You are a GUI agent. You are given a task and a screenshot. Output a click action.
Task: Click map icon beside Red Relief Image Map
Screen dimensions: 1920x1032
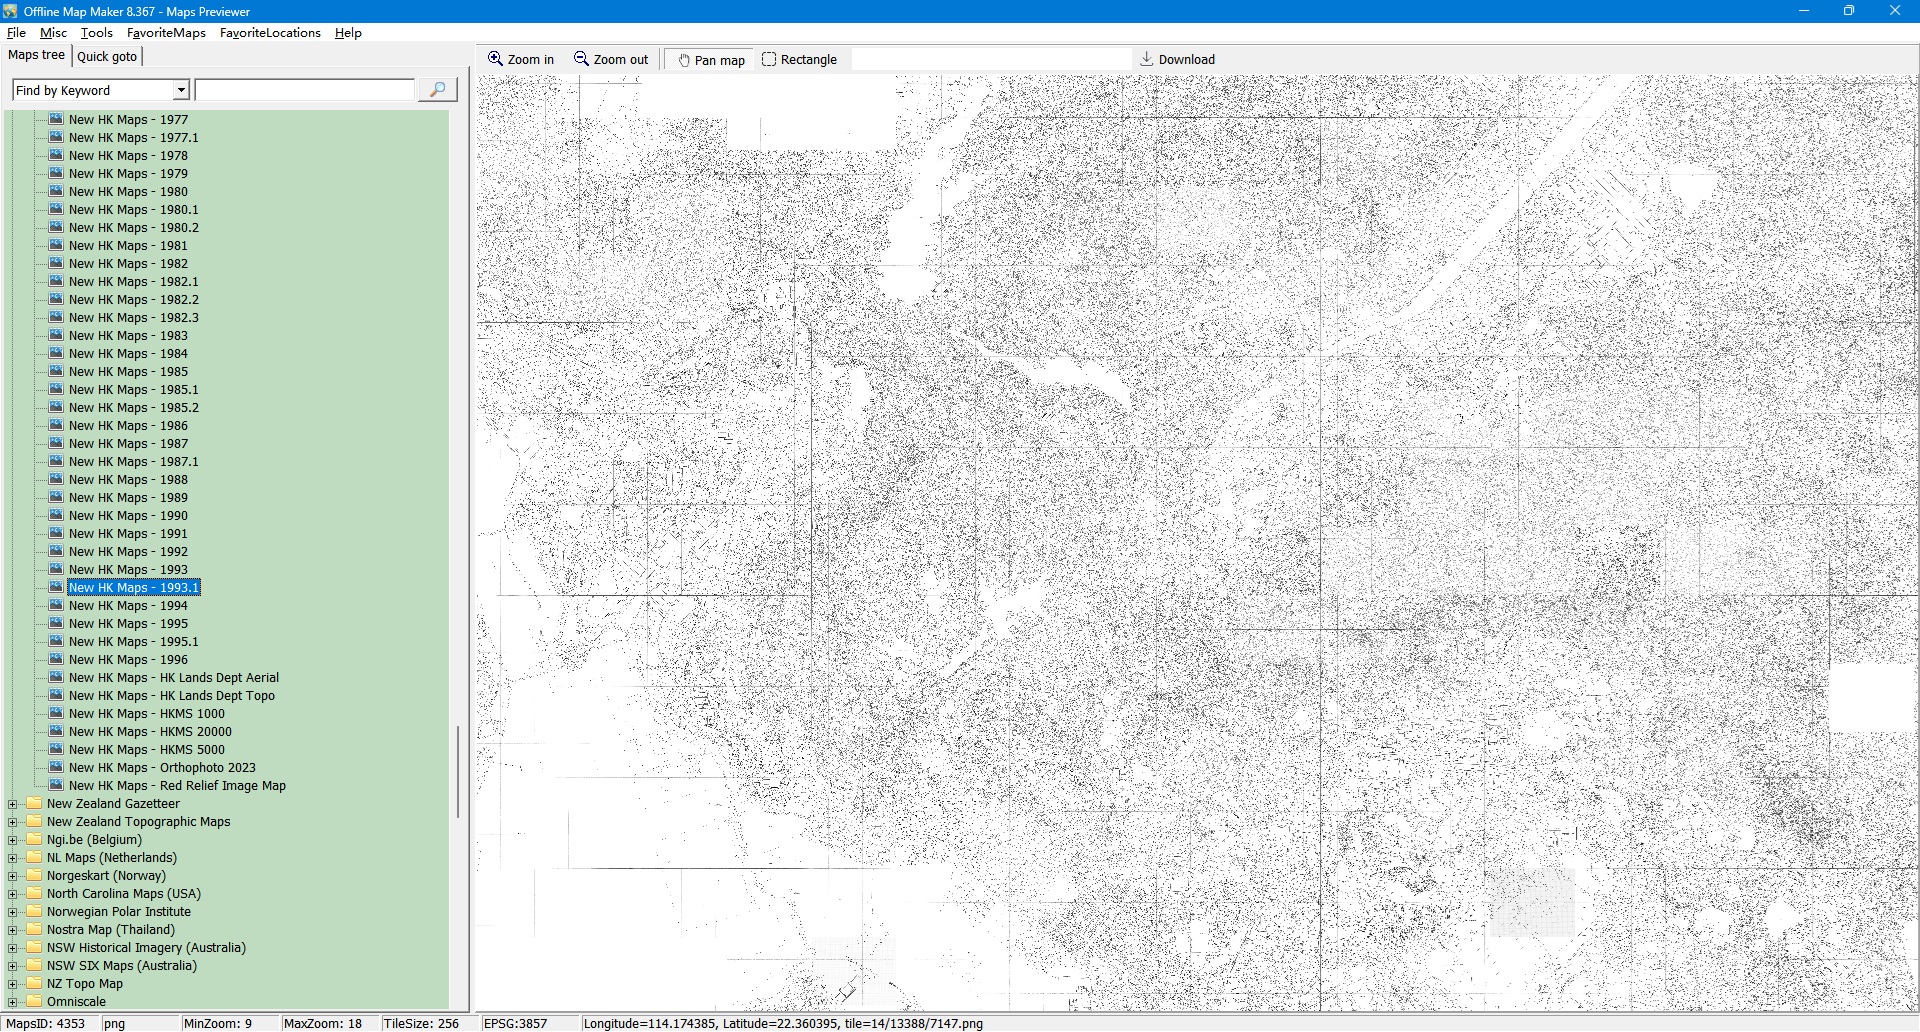[x=56, y=785]
